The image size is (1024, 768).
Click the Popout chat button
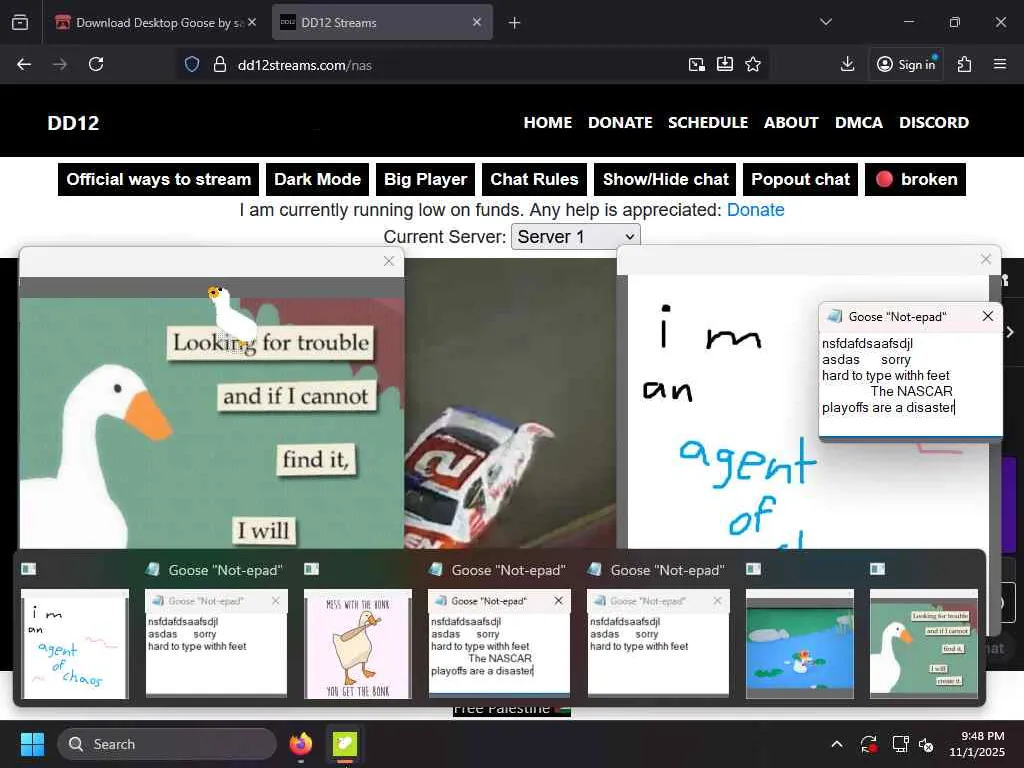(800, 180)
